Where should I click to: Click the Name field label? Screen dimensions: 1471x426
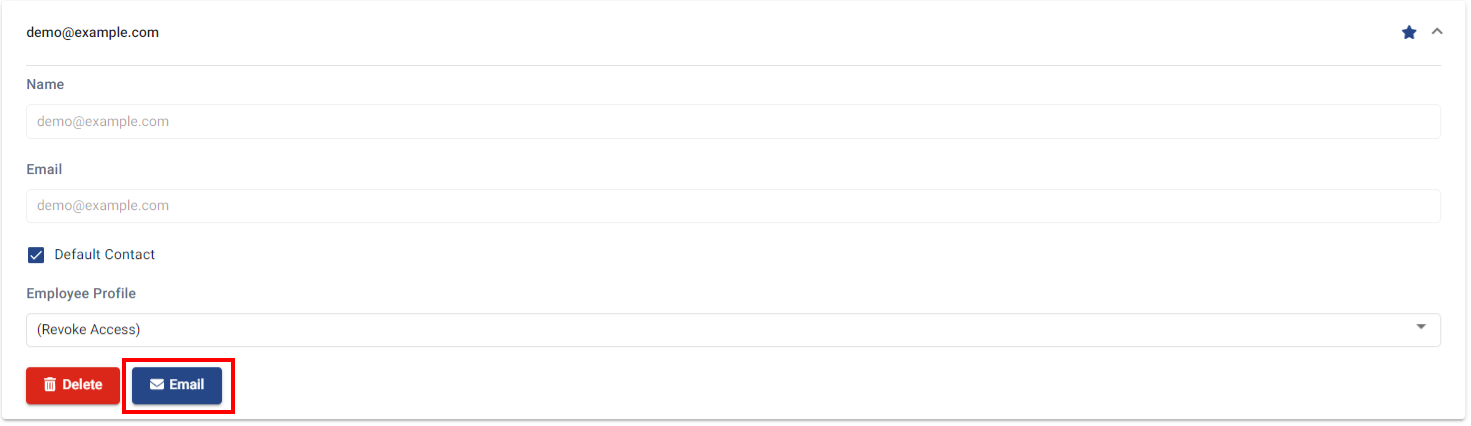[45, 85]
